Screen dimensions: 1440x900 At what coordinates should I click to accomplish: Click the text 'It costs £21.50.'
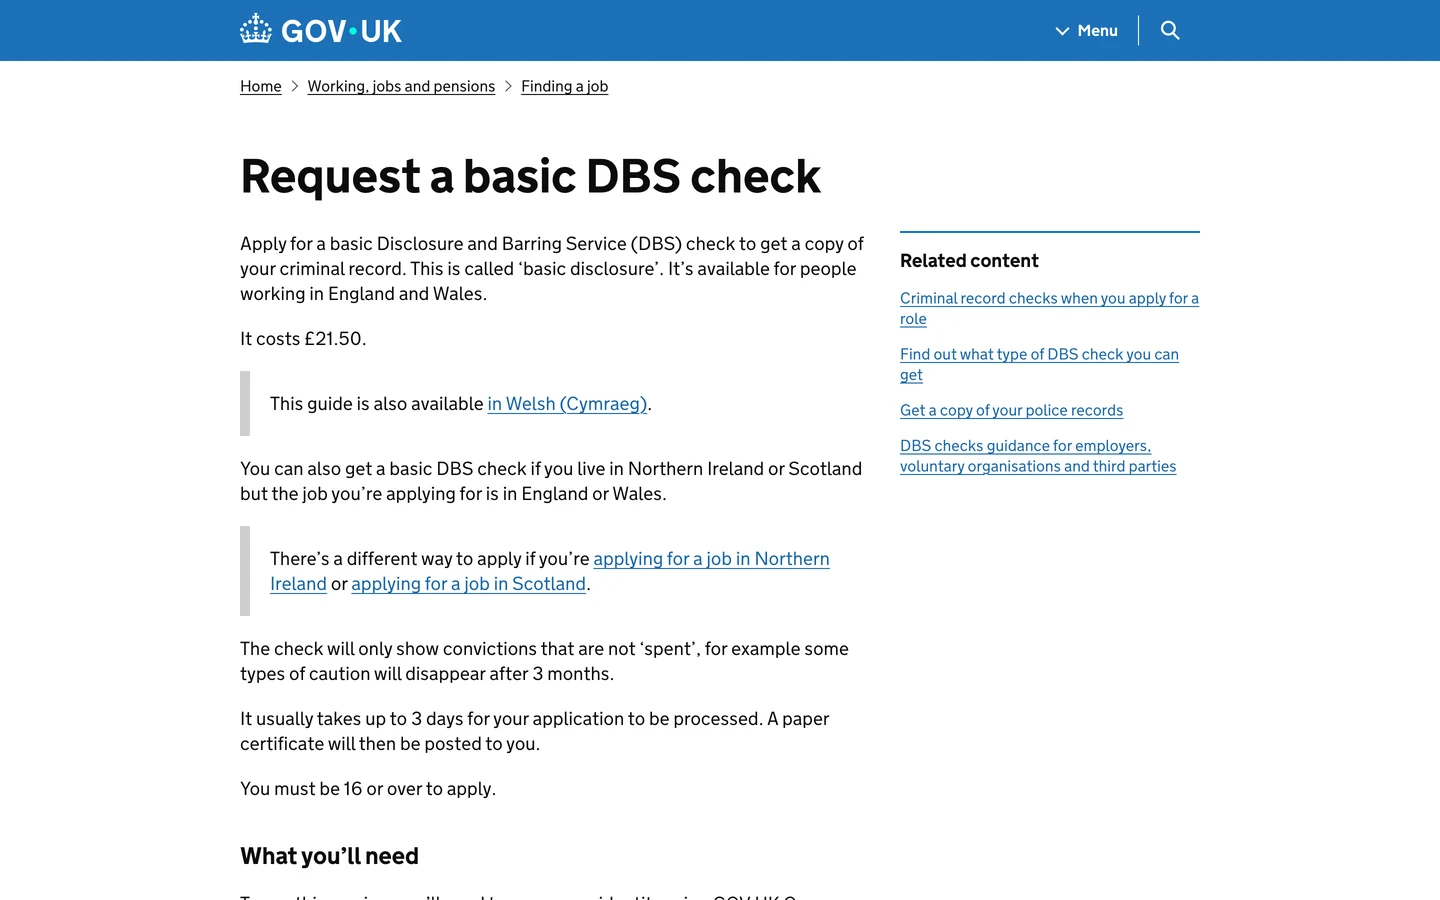pyautogui.click(x=303, y=339)
